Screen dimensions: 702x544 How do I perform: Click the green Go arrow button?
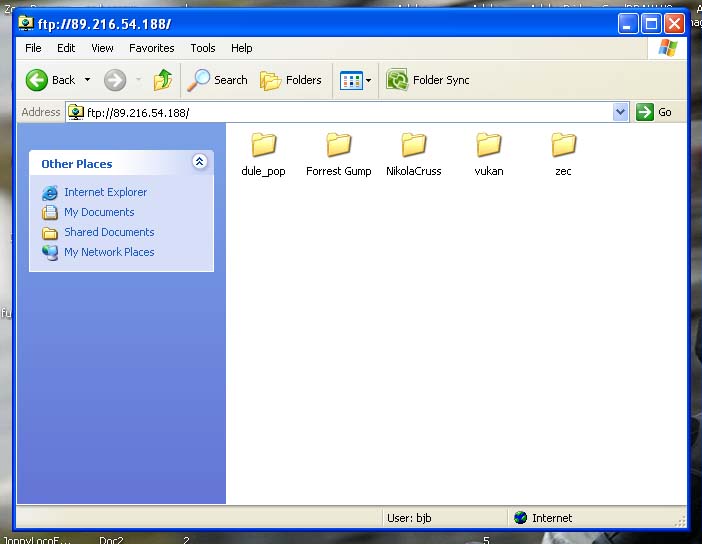pyautogui.click(x=645, y=112)
